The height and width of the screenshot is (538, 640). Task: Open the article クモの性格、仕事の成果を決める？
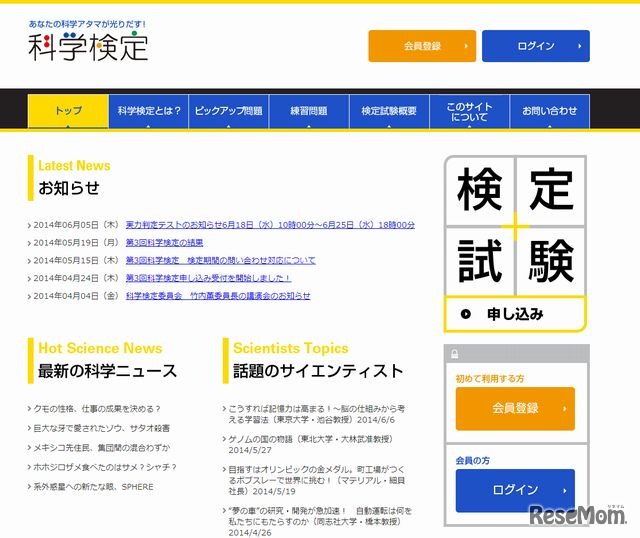[x=97, y=409]
